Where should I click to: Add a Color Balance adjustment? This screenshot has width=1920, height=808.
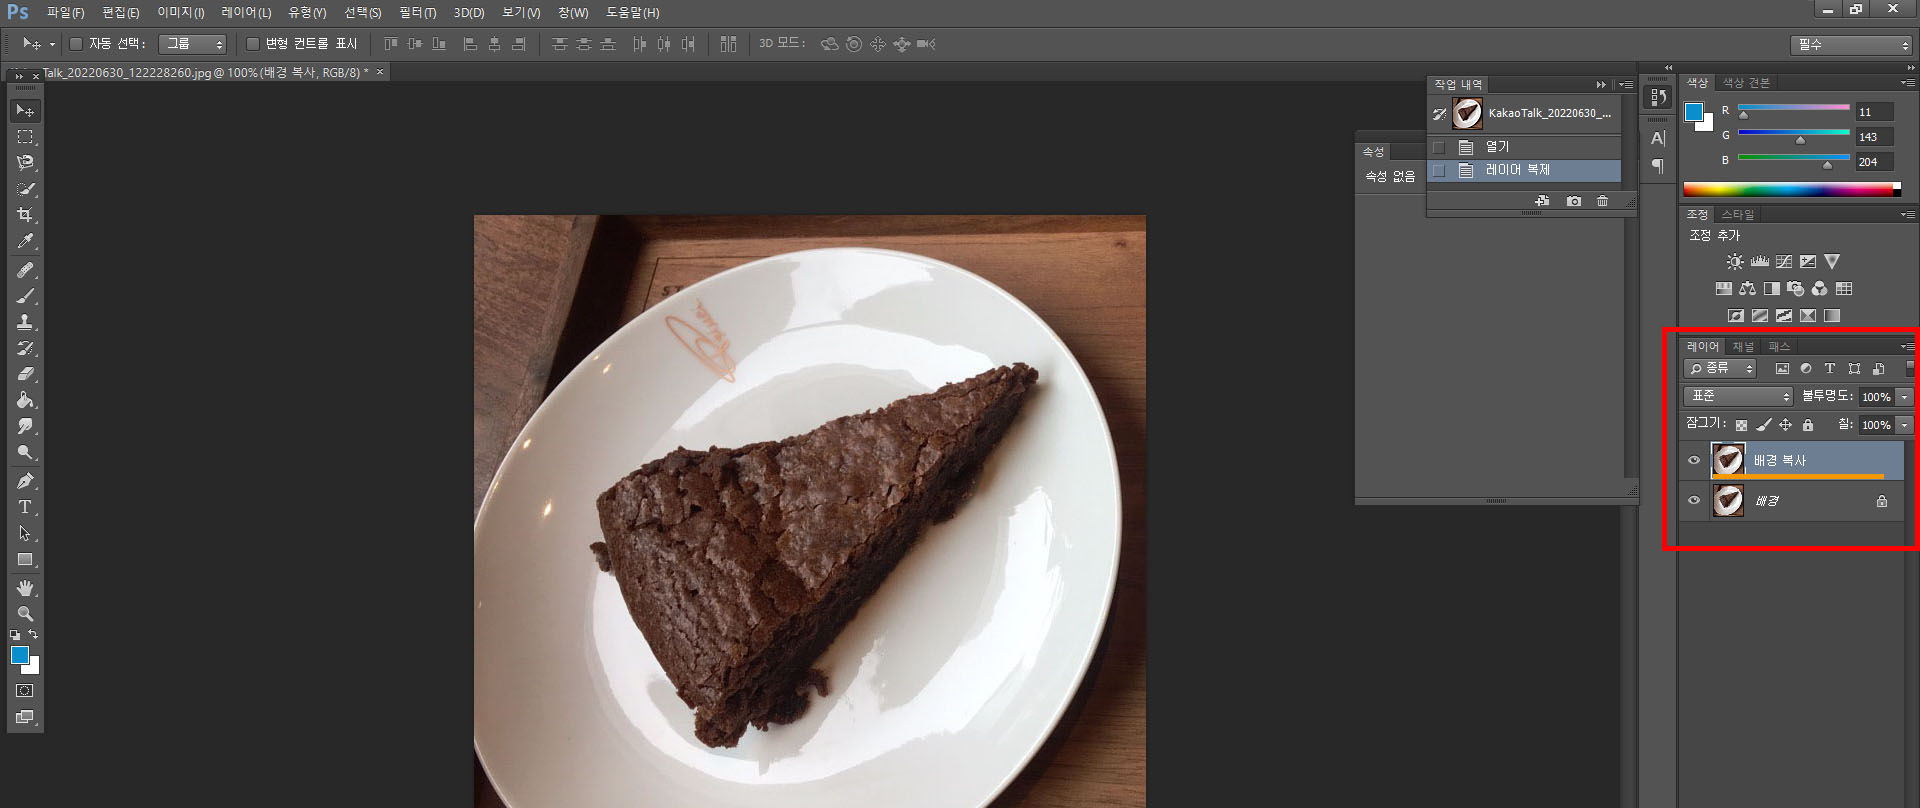click(x=1747, y=289)
